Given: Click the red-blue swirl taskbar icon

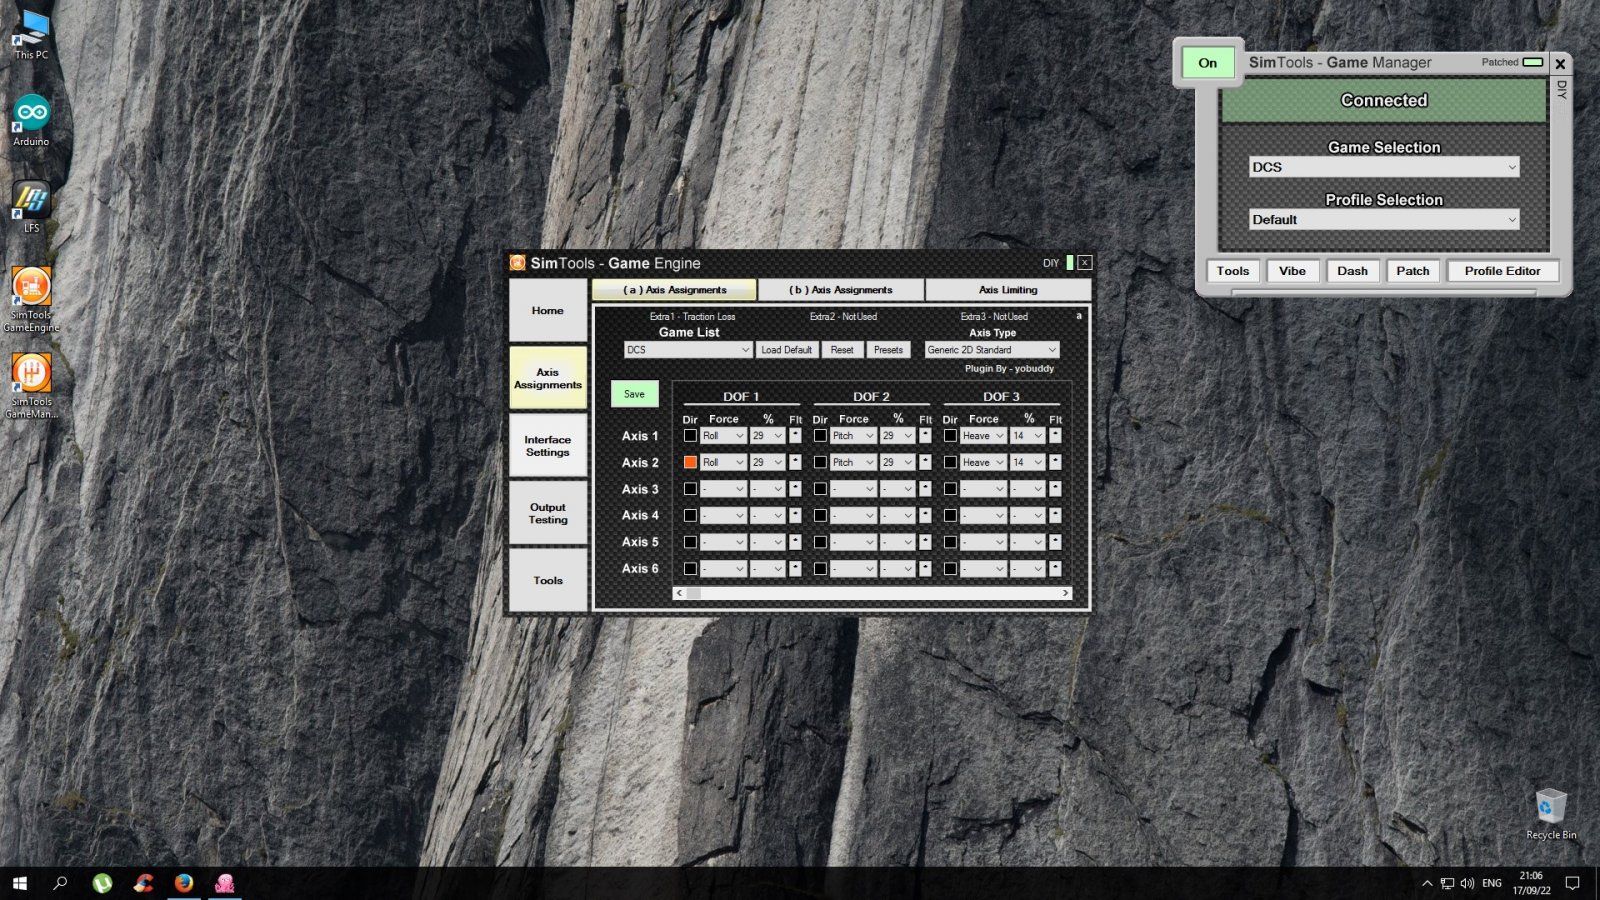Looking at the screenshot, I should coord(143,883).
